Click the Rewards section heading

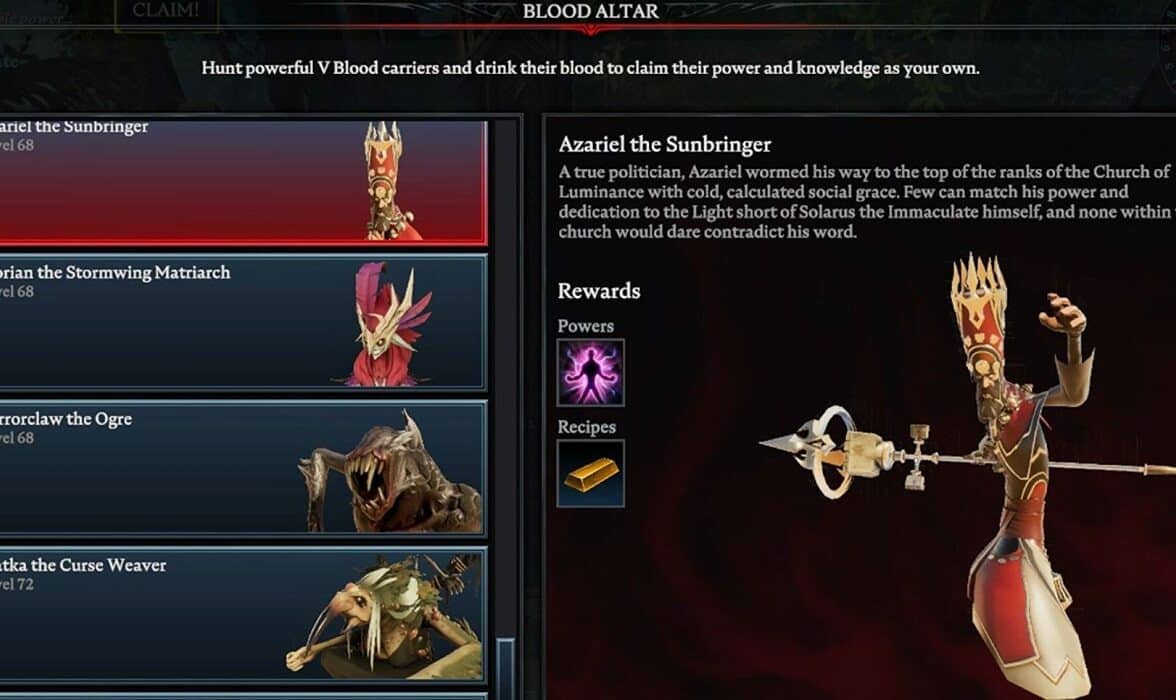click(x=598, y=291)
